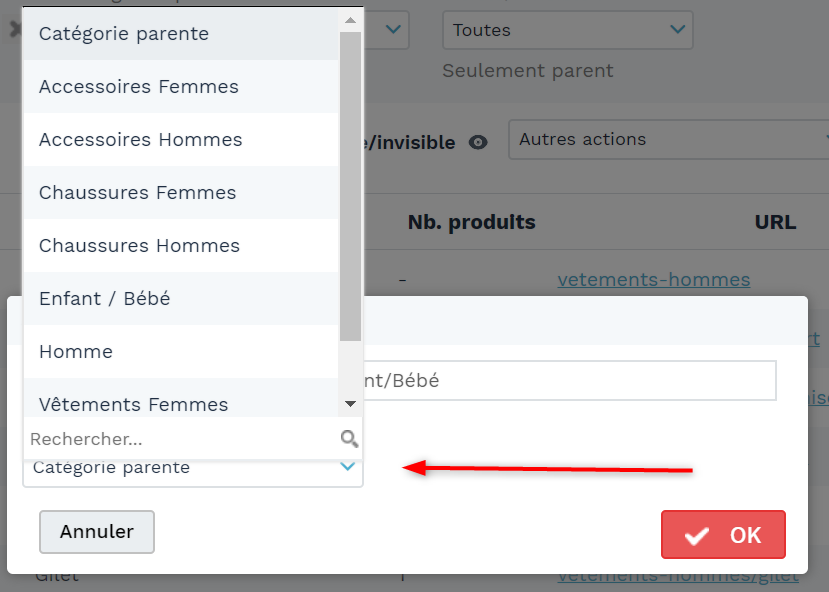Select the Catégorie parente placeholder option
Image resolution: width=829 pixels, height=592 pixels.
point(181,34)
